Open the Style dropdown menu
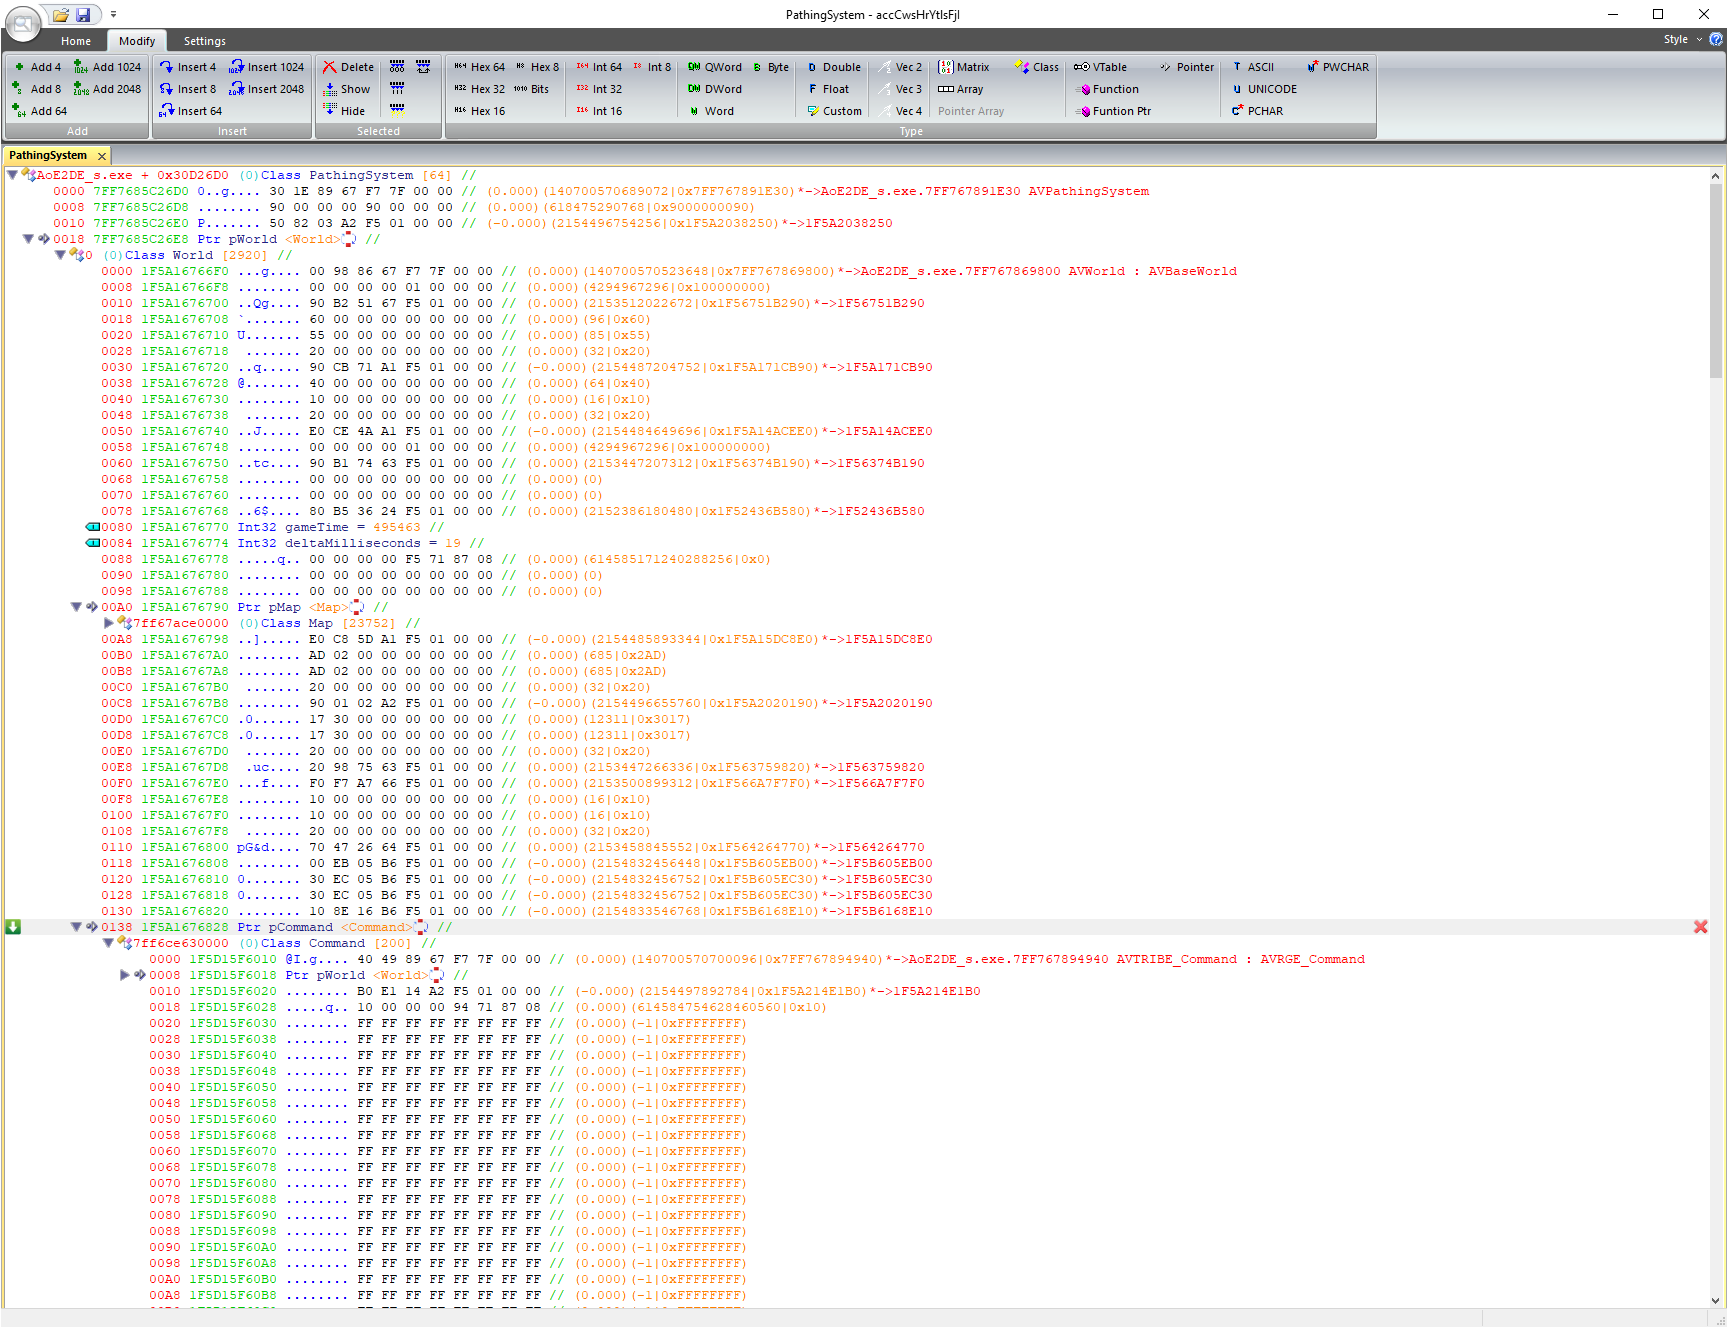This screenshot has width=1728, height=1328. [1682, 40]
